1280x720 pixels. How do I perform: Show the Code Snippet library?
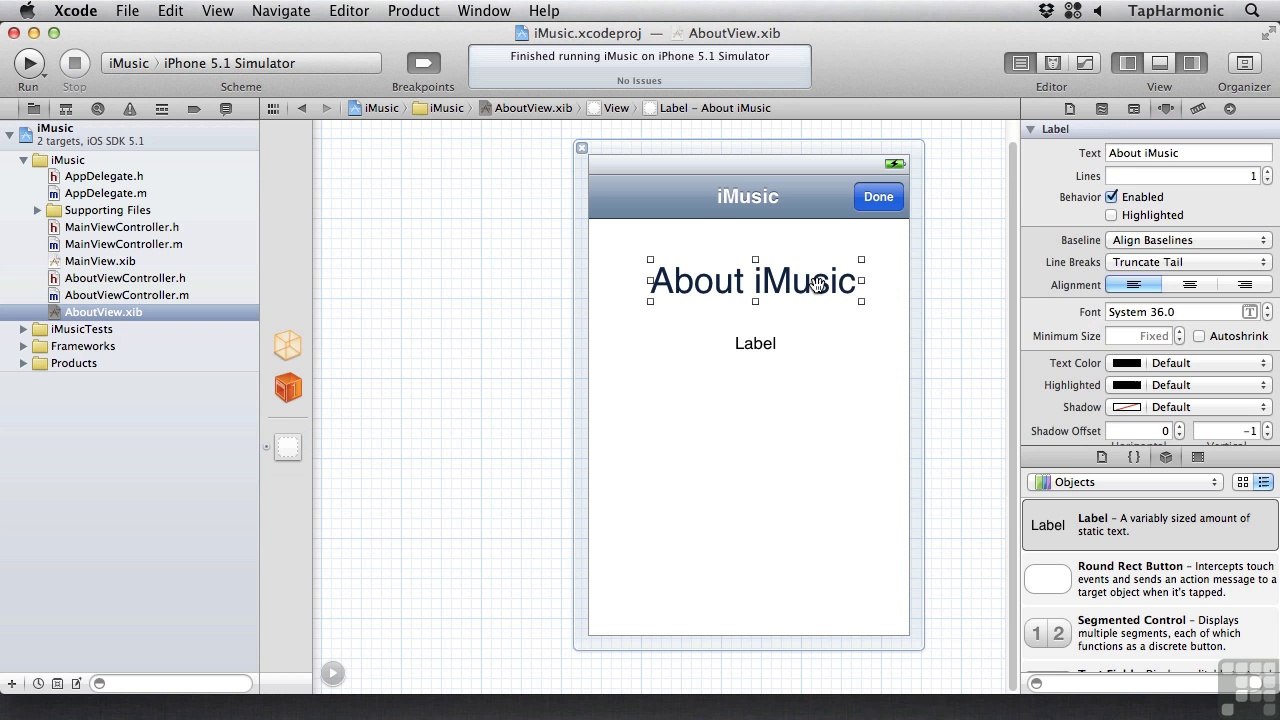pyautogui.click(x=1134, y=457)
